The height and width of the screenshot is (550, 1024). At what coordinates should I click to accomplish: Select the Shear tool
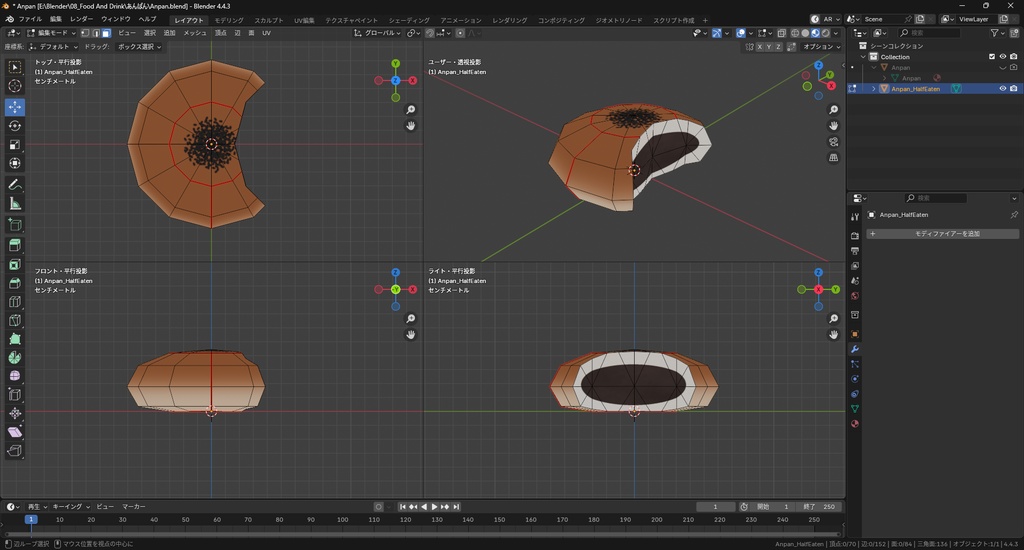[14, 432]
